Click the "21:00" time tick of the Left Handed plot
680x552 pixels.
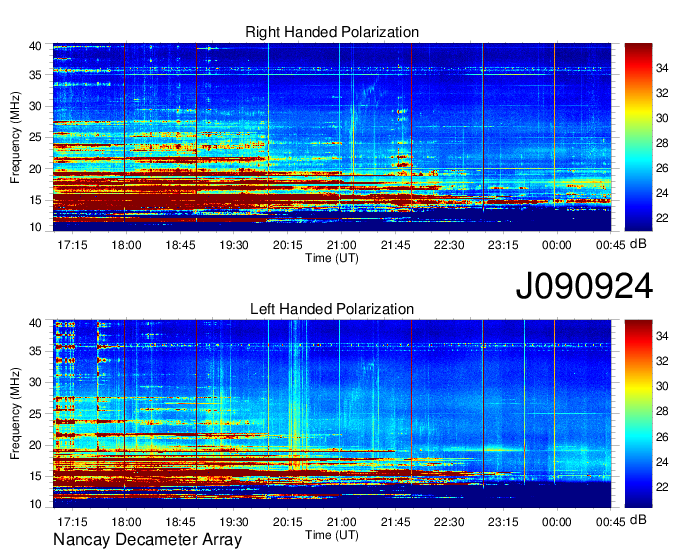[342, 522]
